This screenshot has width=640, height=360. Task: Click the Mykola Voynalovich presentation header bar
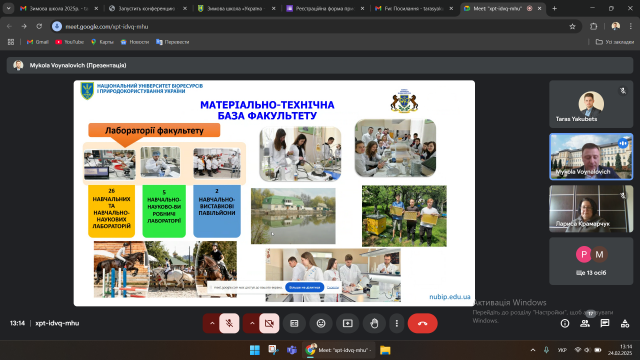320,65
